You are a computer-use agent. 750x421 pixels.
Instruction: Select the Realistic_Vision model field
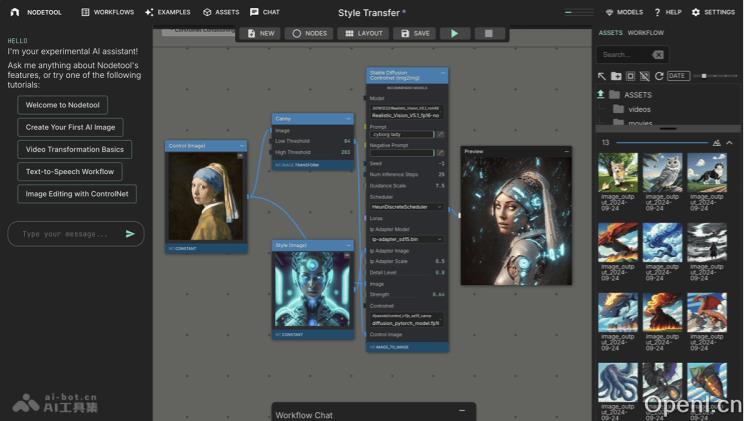(407, 112)
